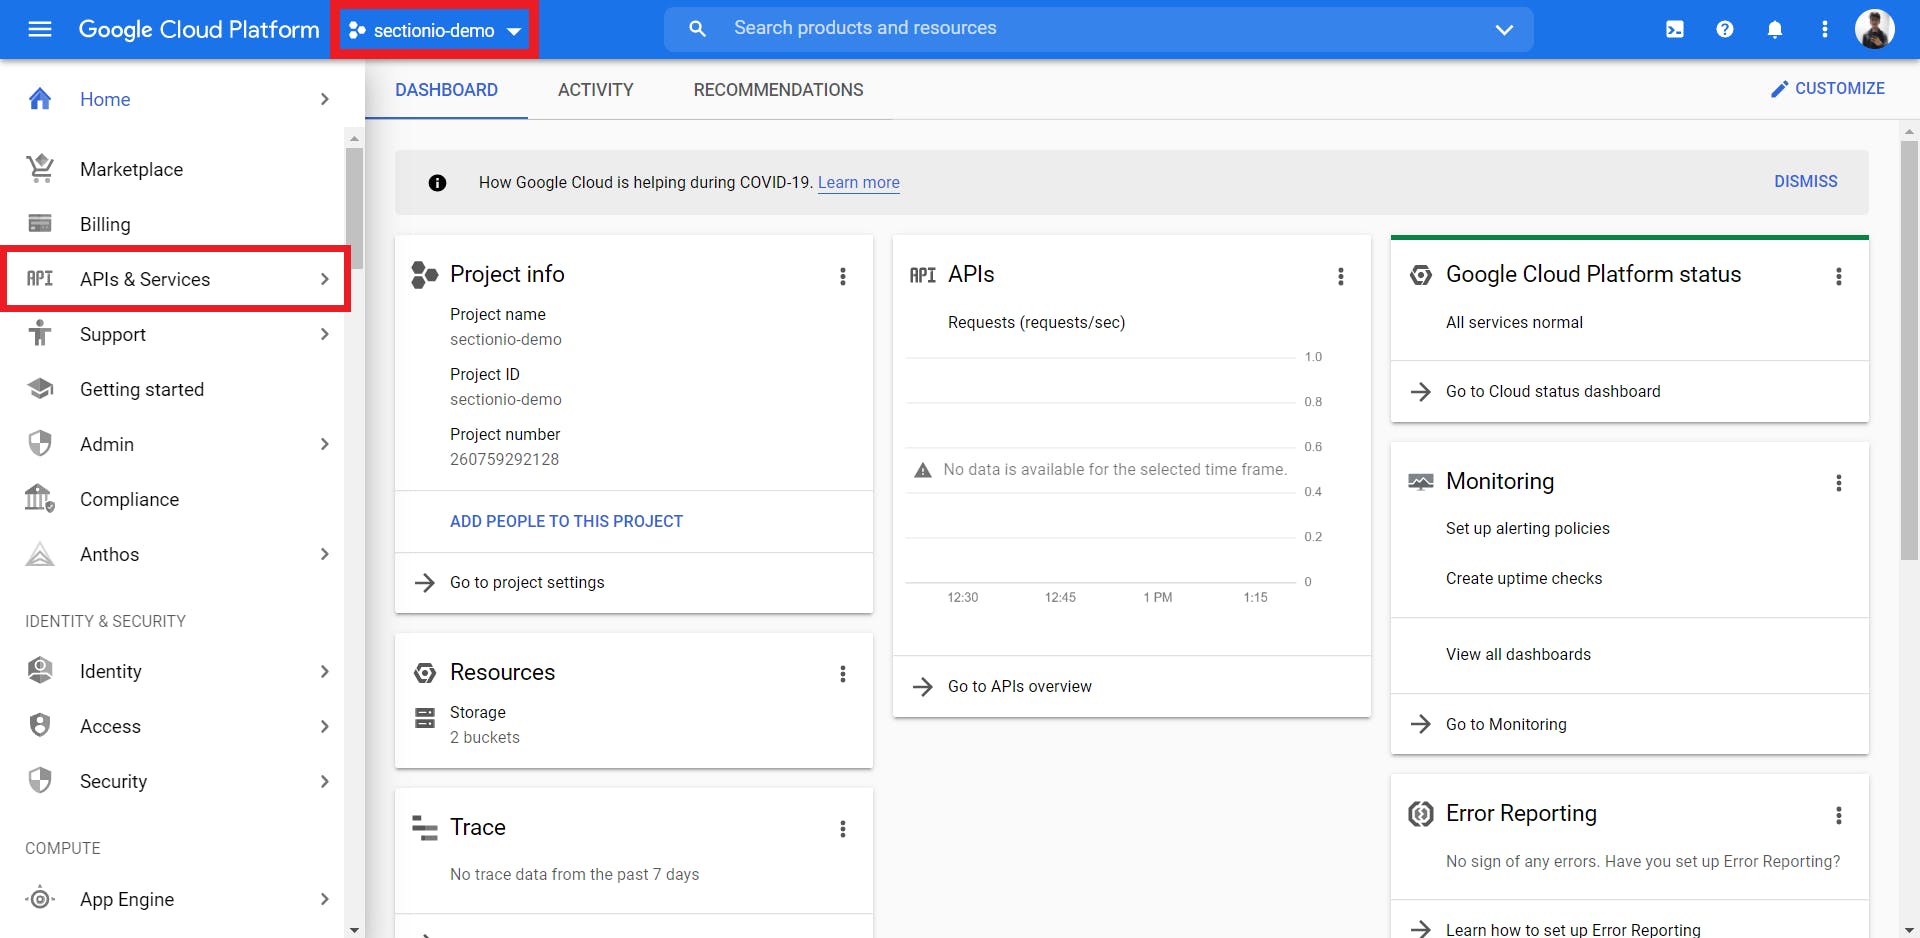Viewport: 1920px width, 938px height.
Task: Activate Cloud Shell icon in header
Action: point(1675,29)
